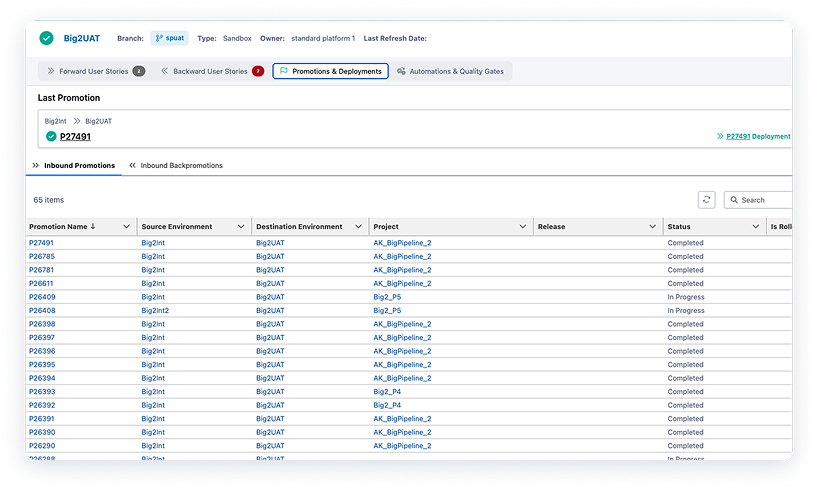Open promotion P26611 in the table

[41, 283]
